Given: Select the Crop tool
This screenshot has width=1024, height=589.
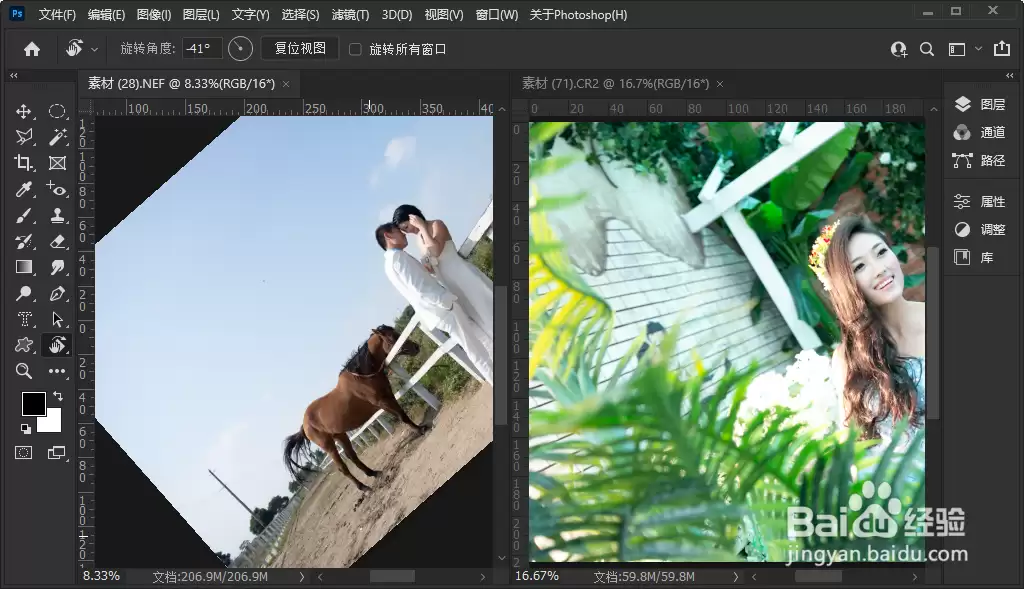Looking at the screenshot, I should point(24,163).
